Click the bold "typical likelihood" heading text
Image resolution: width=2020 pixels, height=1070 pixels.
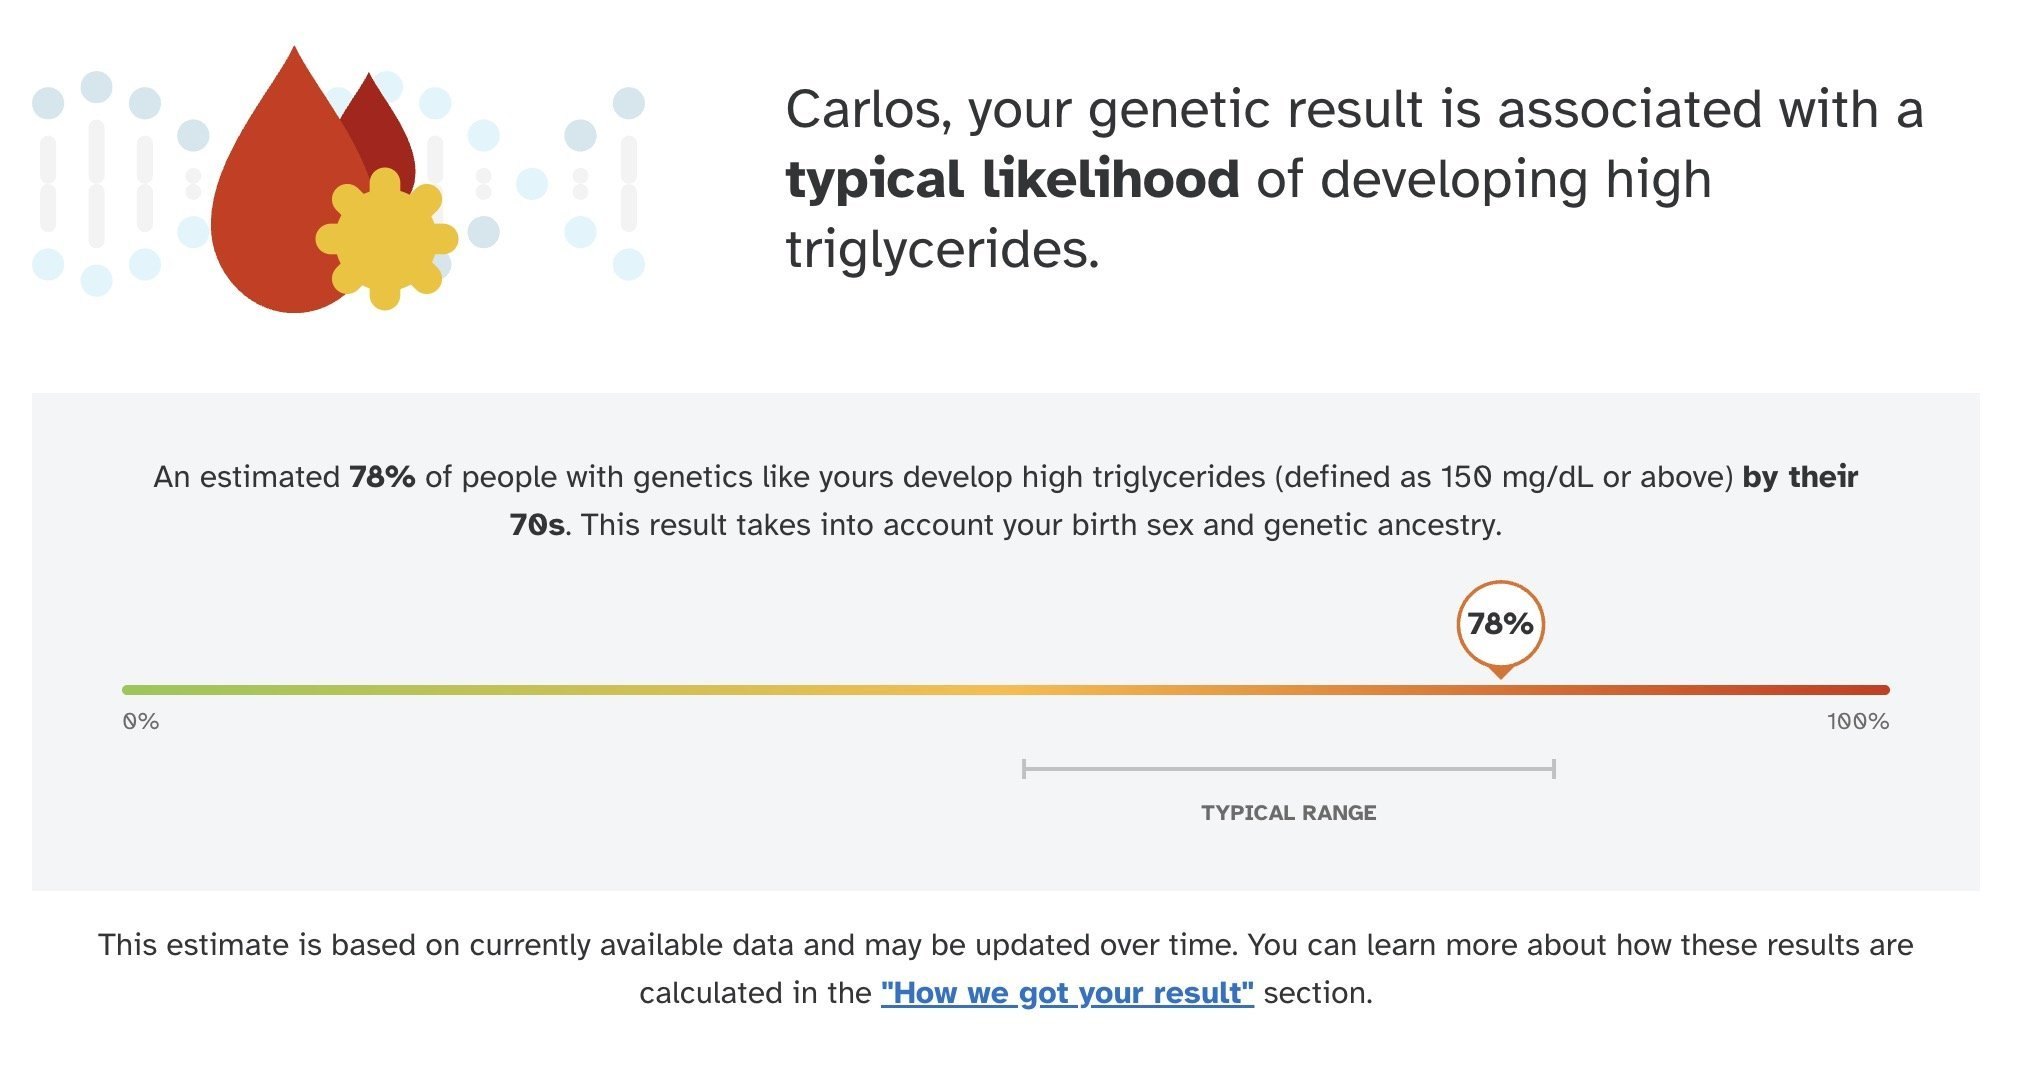coord(1012,180)
